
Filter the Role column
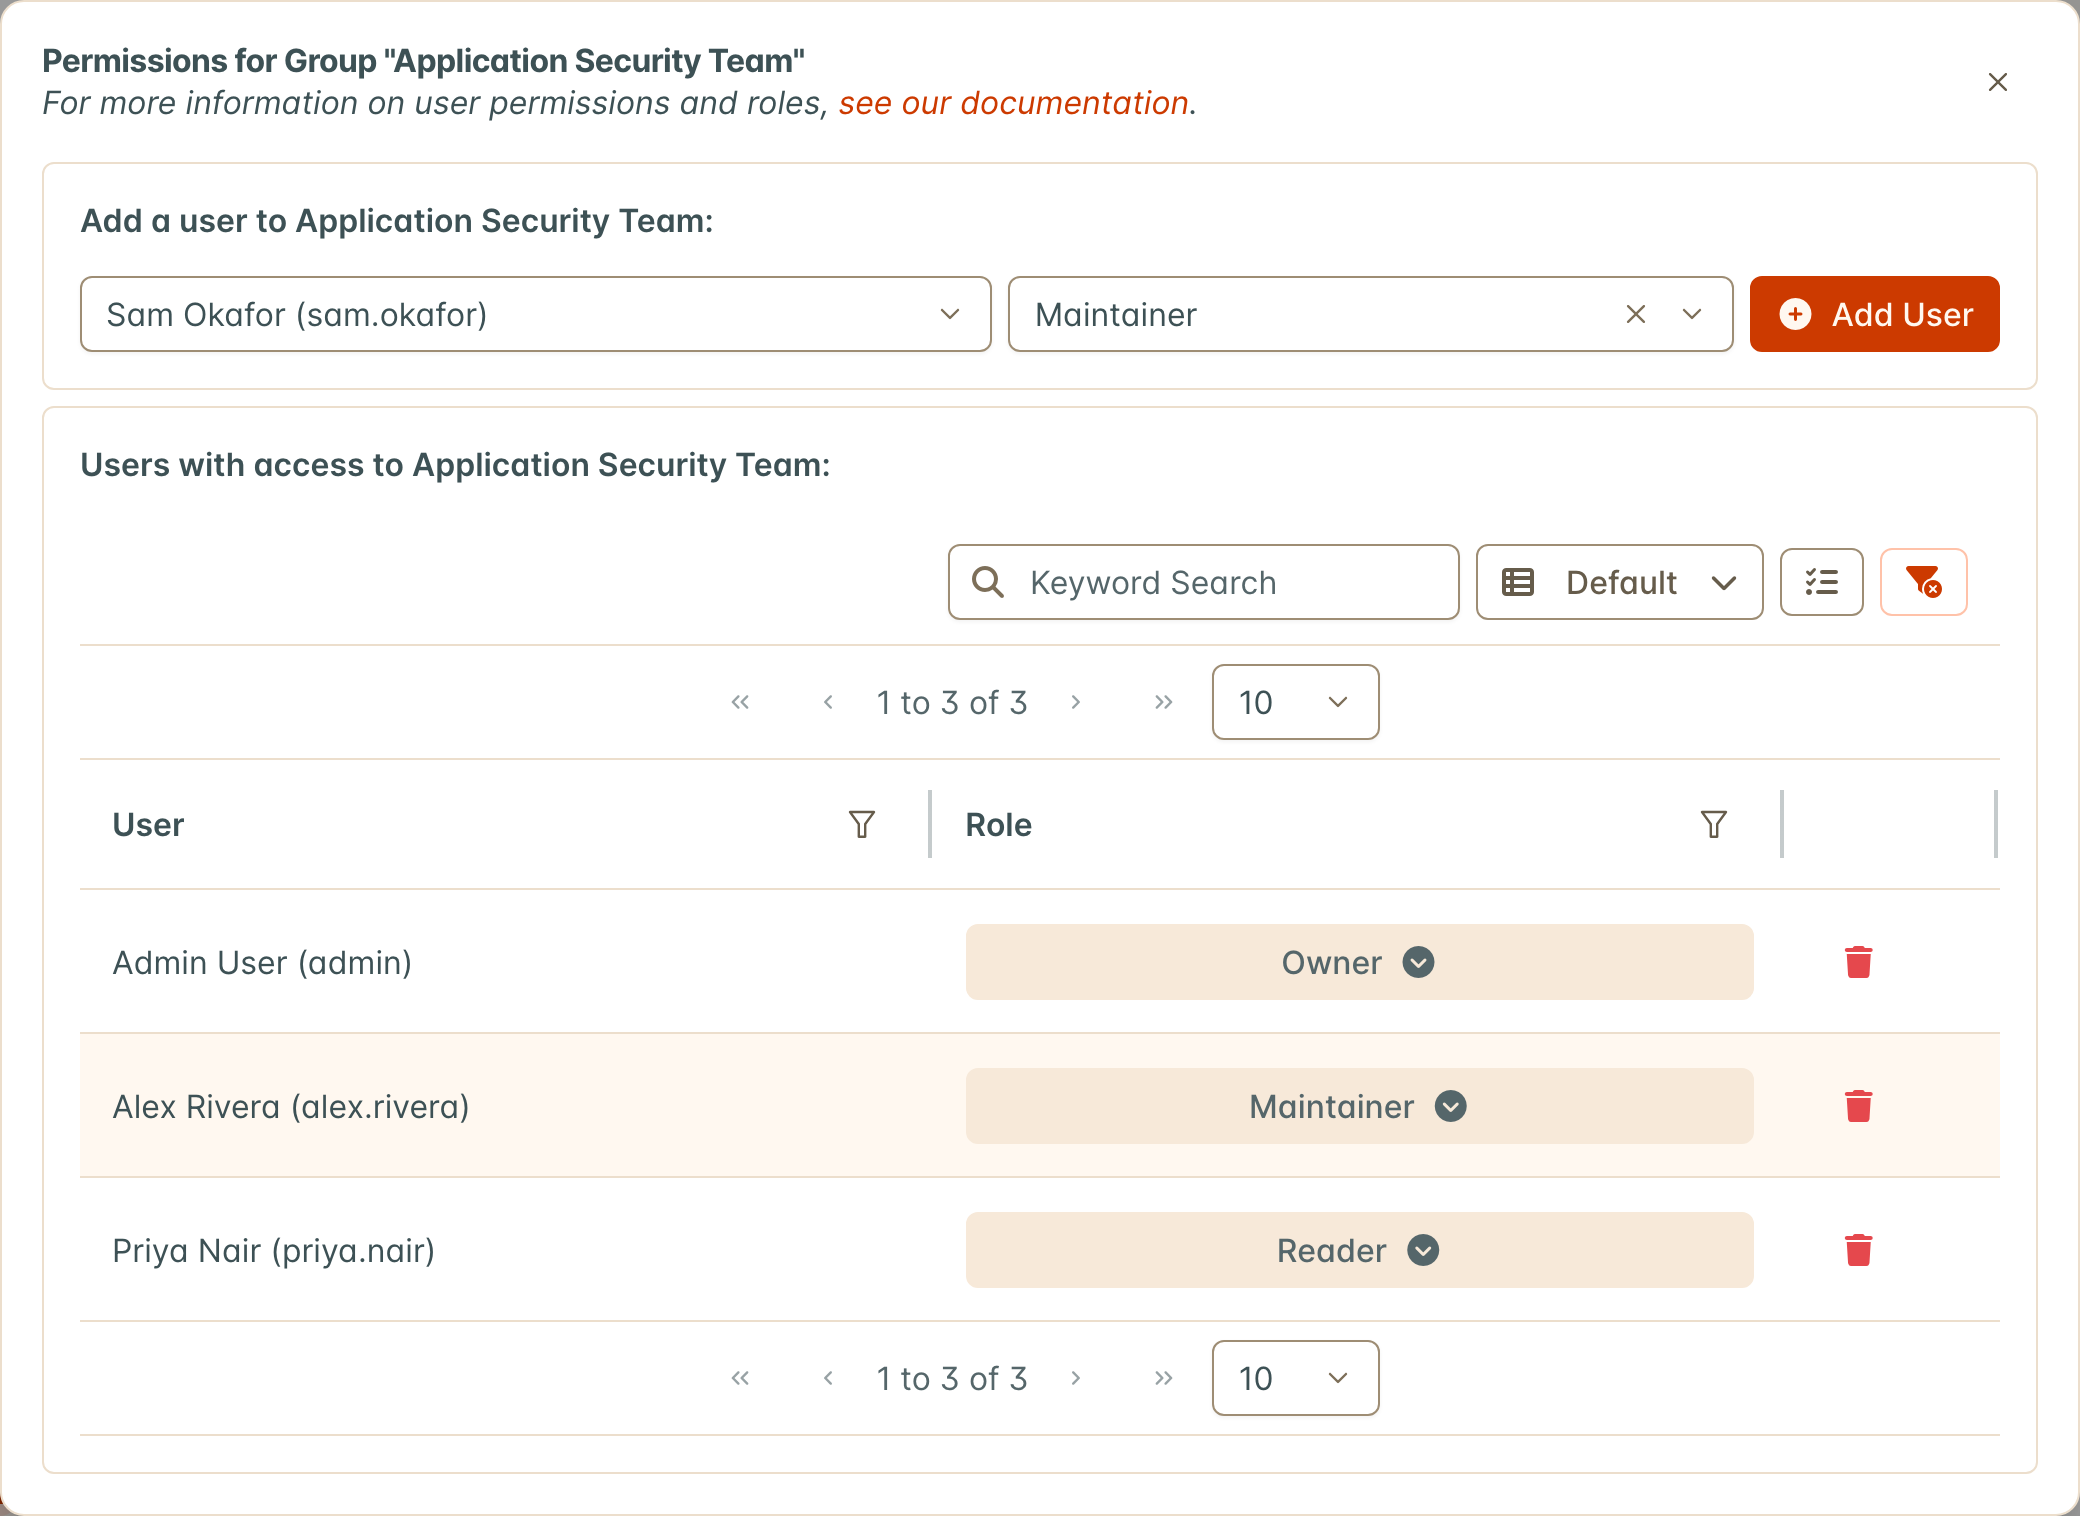[1714, 824]
